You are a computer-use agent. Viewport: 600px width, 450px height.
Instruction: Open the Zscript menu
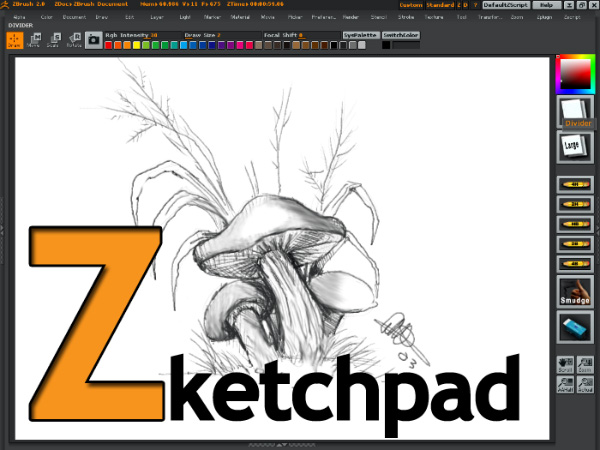(572, 17)
